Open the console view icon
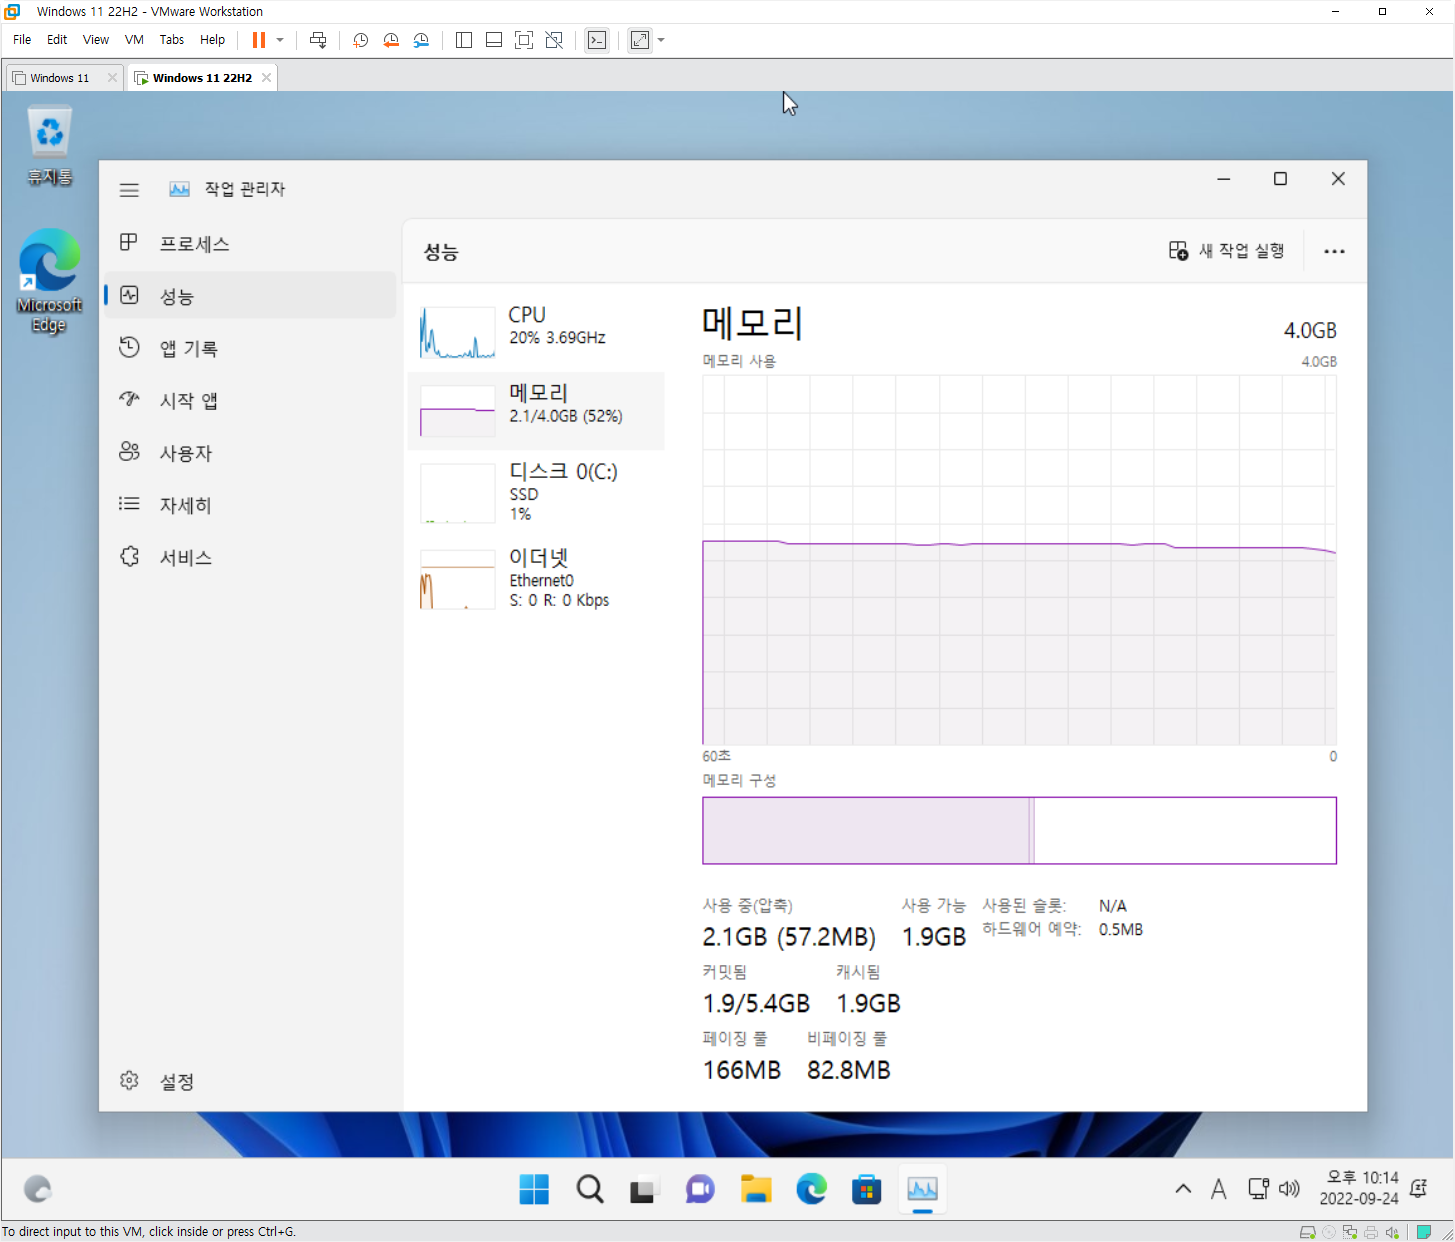The image size is (1455, 1242). pos(597,40)
